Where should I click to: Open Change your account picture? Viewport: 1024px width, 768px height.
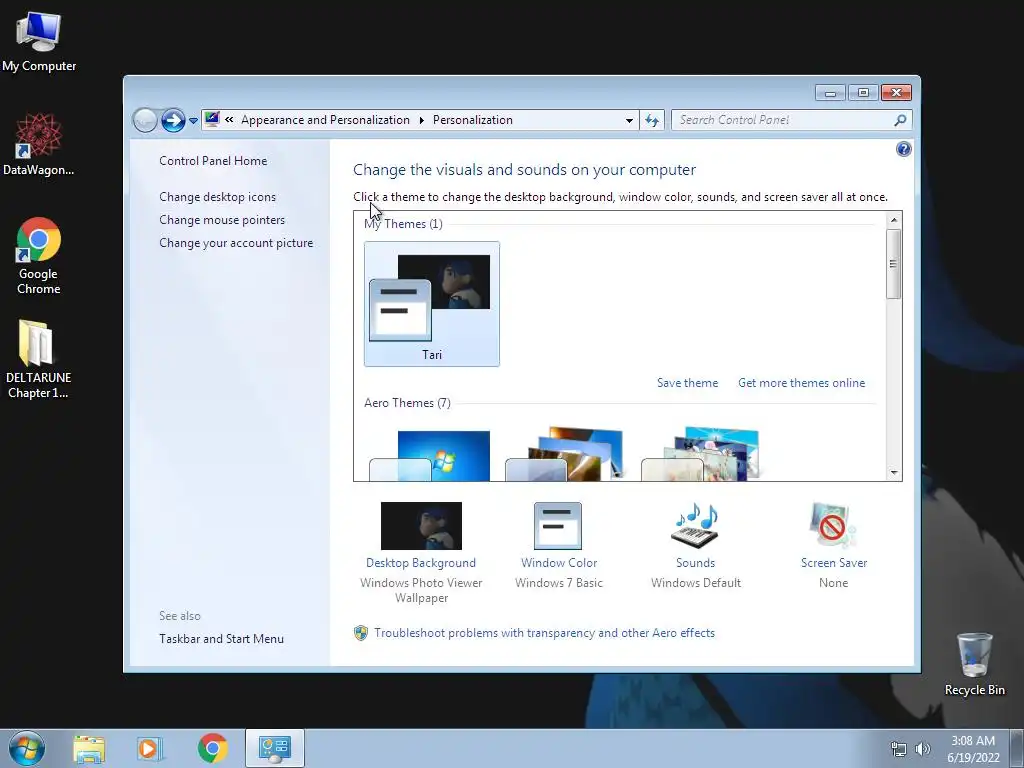[236, 243]
